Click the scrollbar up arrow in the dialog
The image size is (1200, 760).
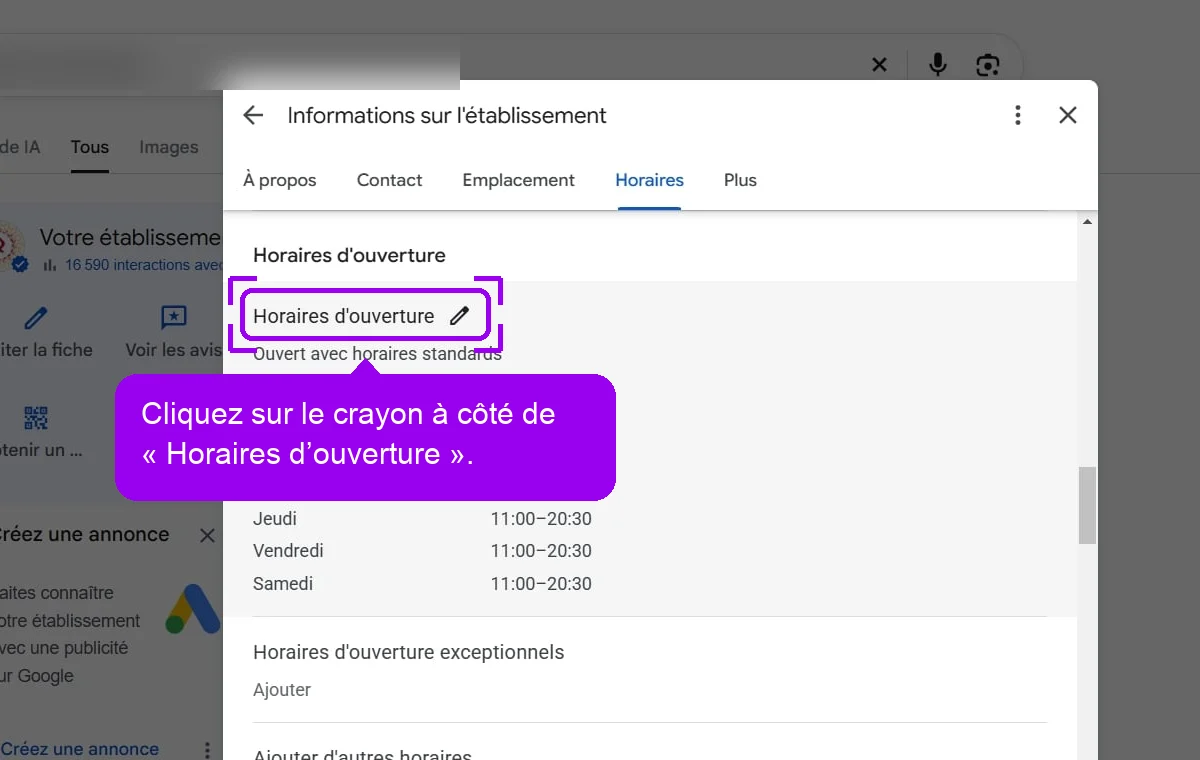point(1087,221)
